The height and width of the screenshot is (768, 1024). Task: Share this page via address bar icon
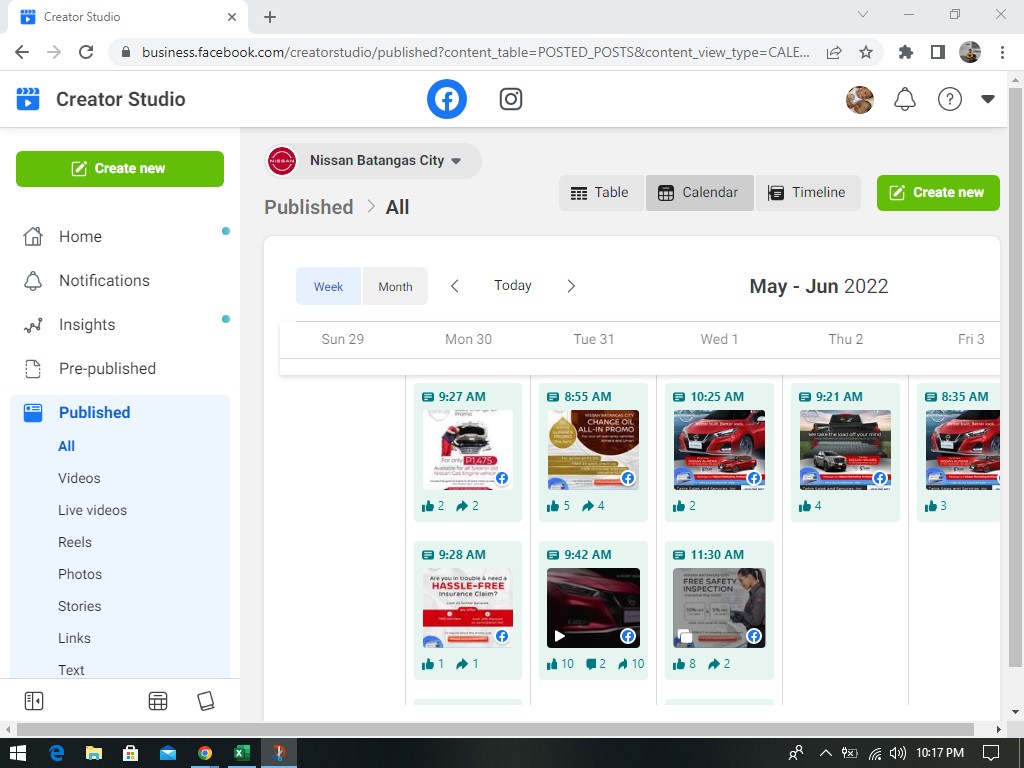[834, 52]
